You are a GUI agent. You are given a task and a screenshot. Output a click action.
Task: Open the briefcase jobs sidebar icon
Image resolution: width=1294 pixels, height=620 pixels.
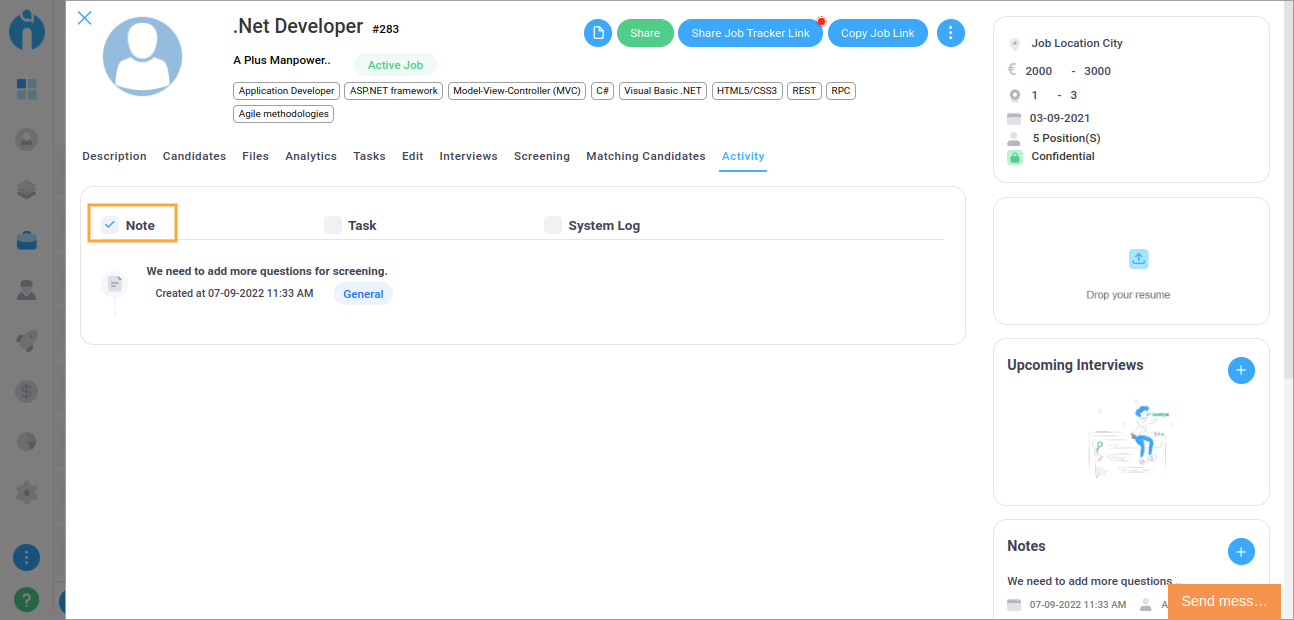27,240
